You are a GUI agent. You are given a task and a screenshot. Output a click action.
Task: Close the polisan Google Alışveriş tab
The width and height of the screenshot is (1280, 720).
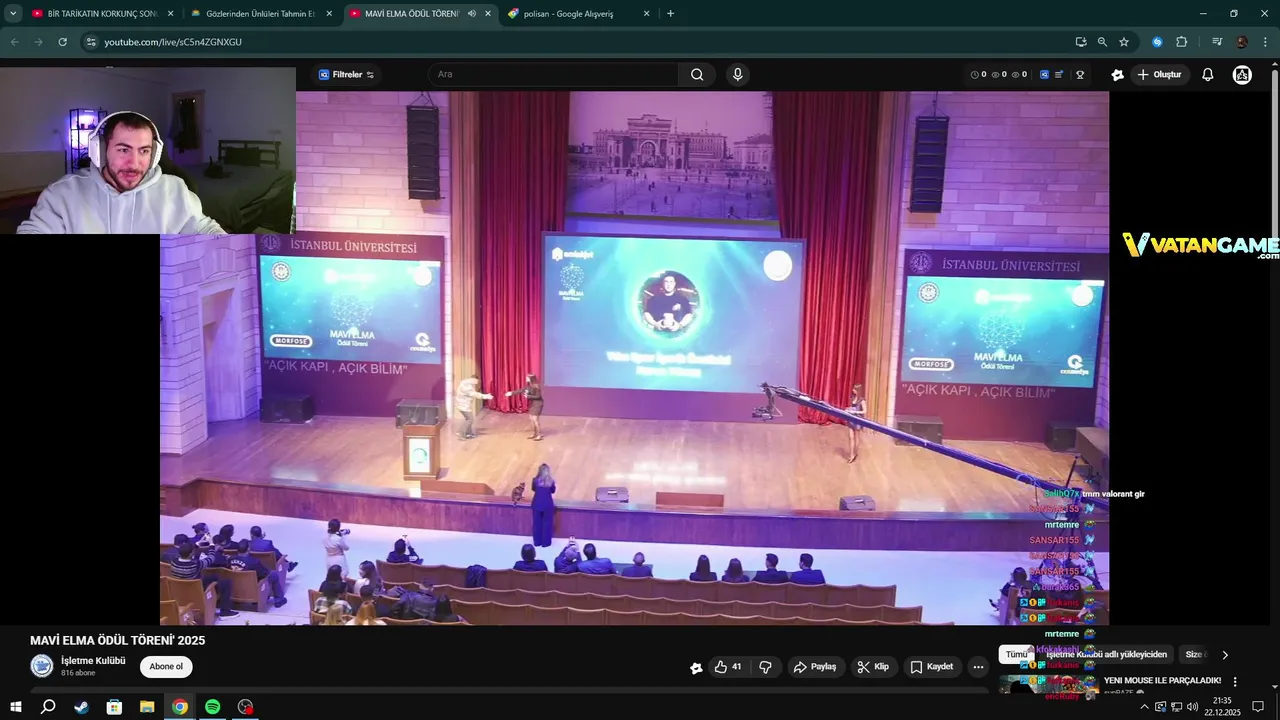tap(646, 14)
